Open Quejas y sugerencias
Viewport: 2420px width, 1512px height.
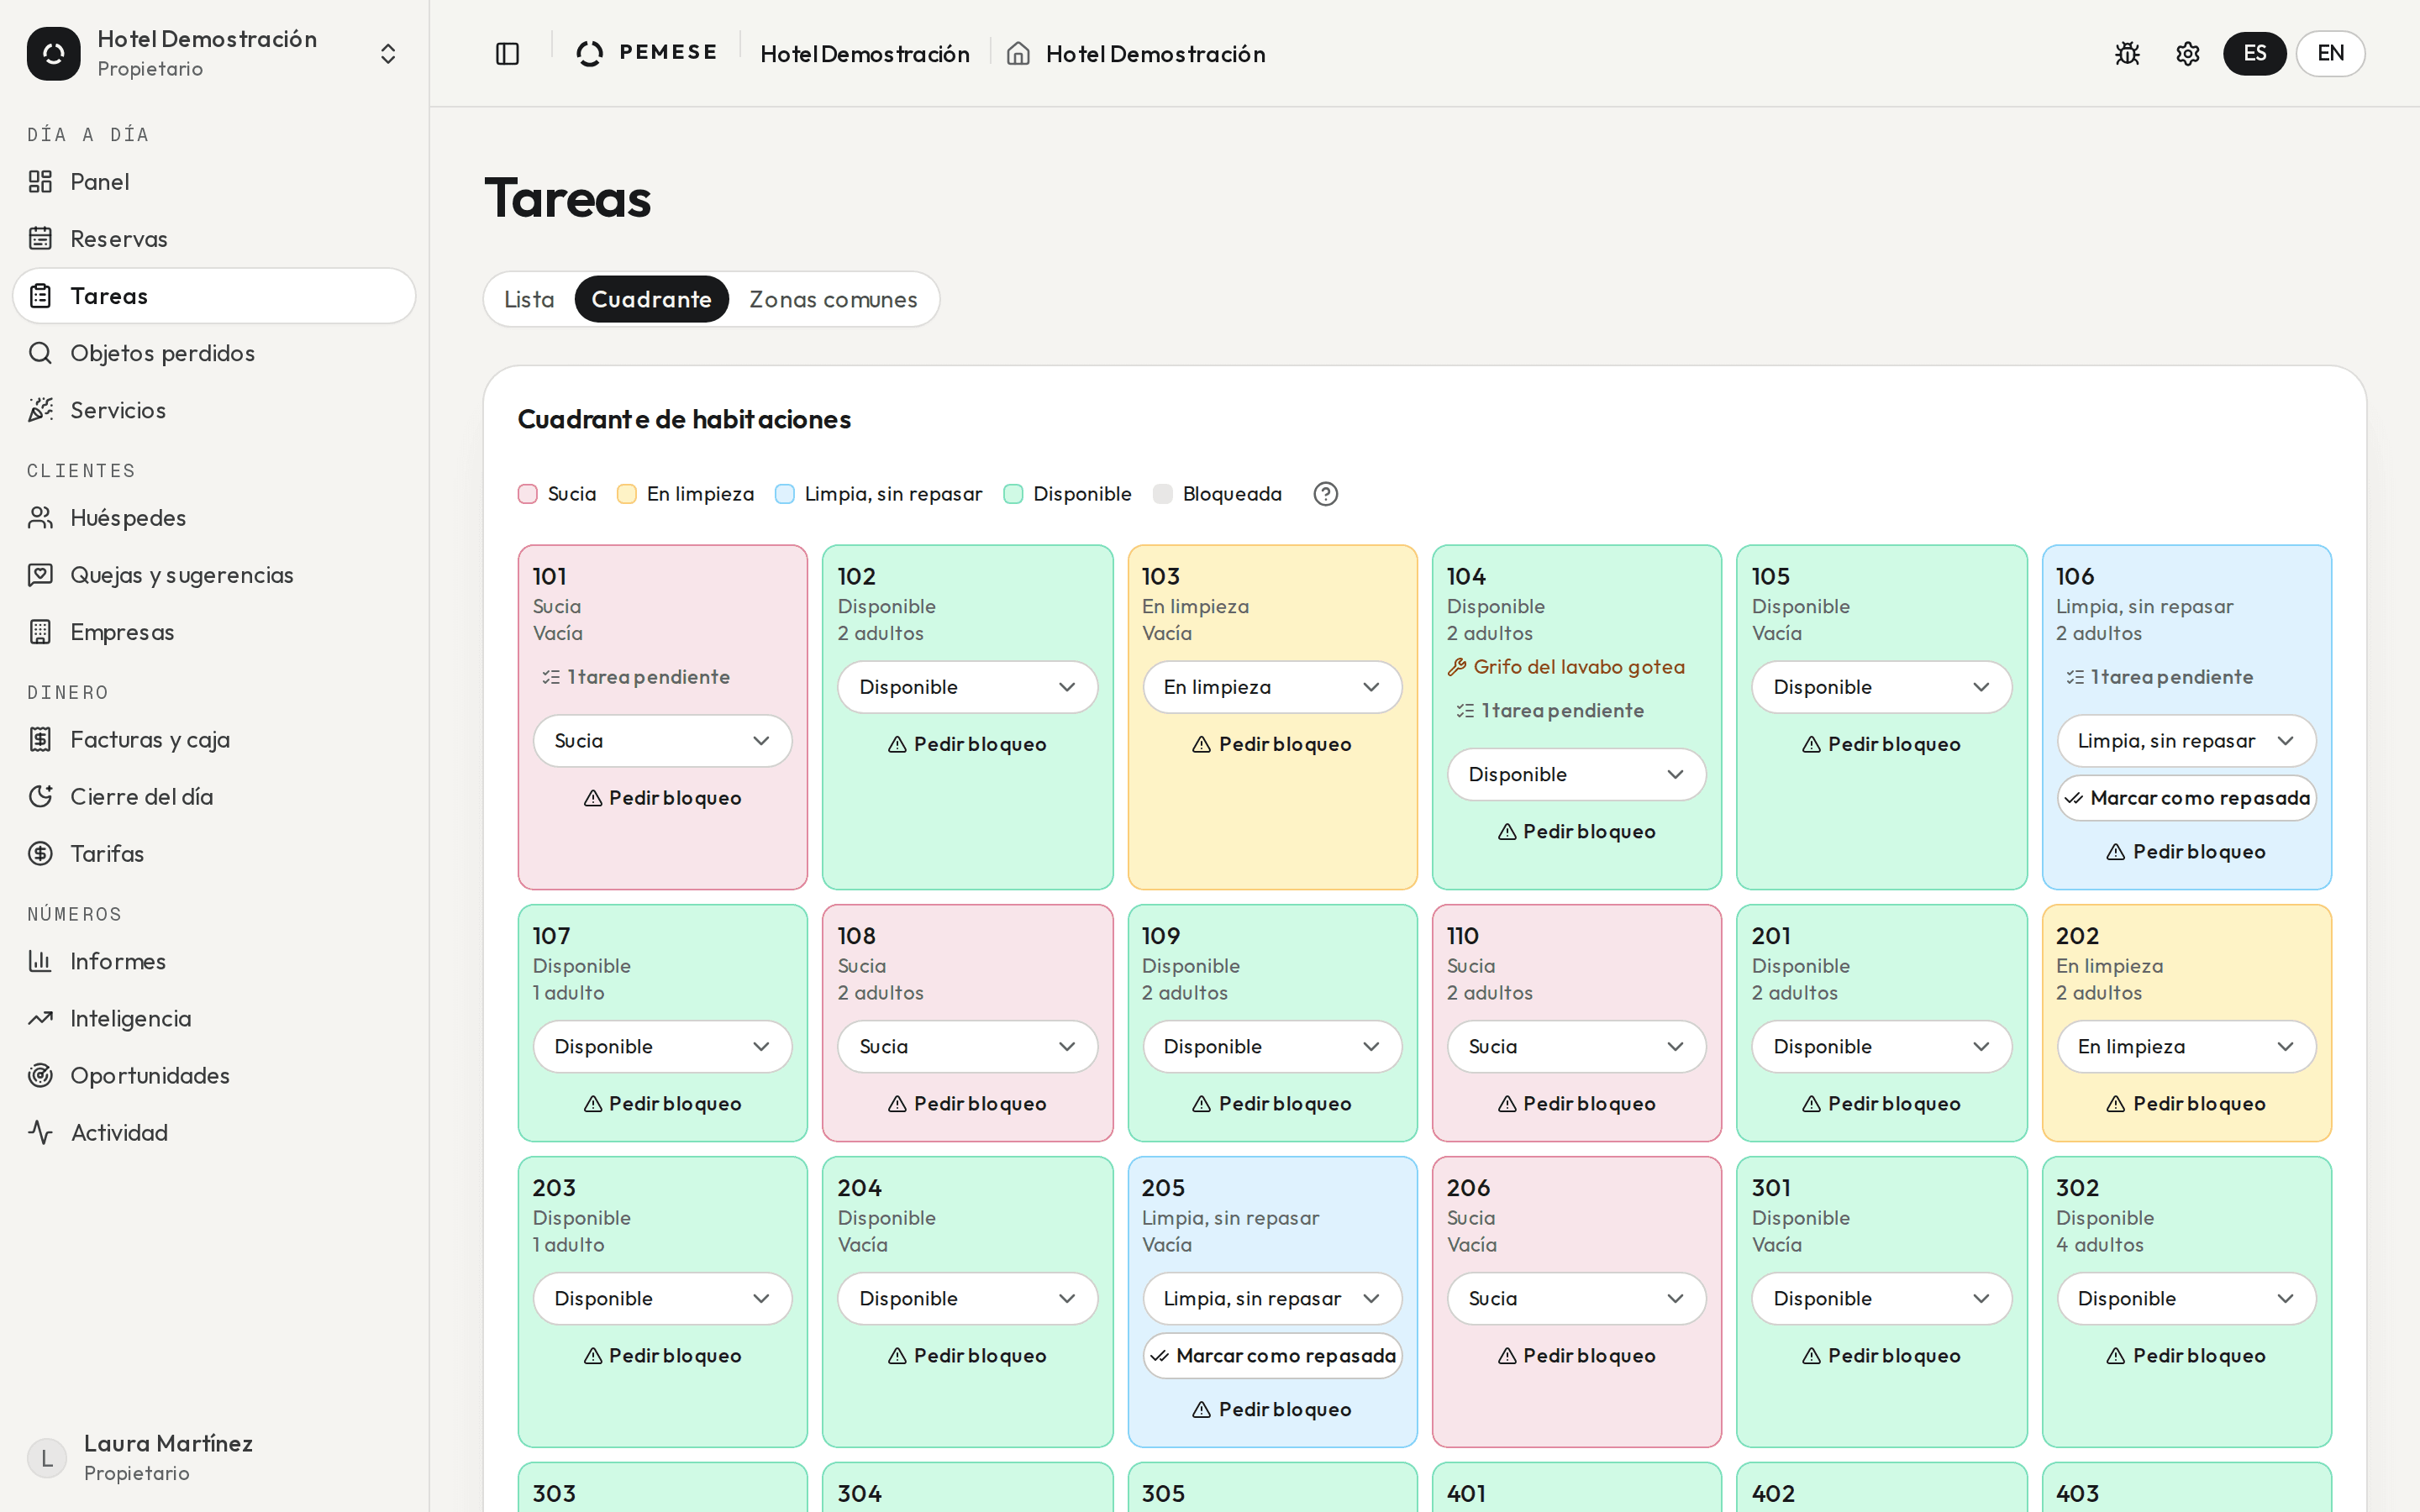(214, 575)
